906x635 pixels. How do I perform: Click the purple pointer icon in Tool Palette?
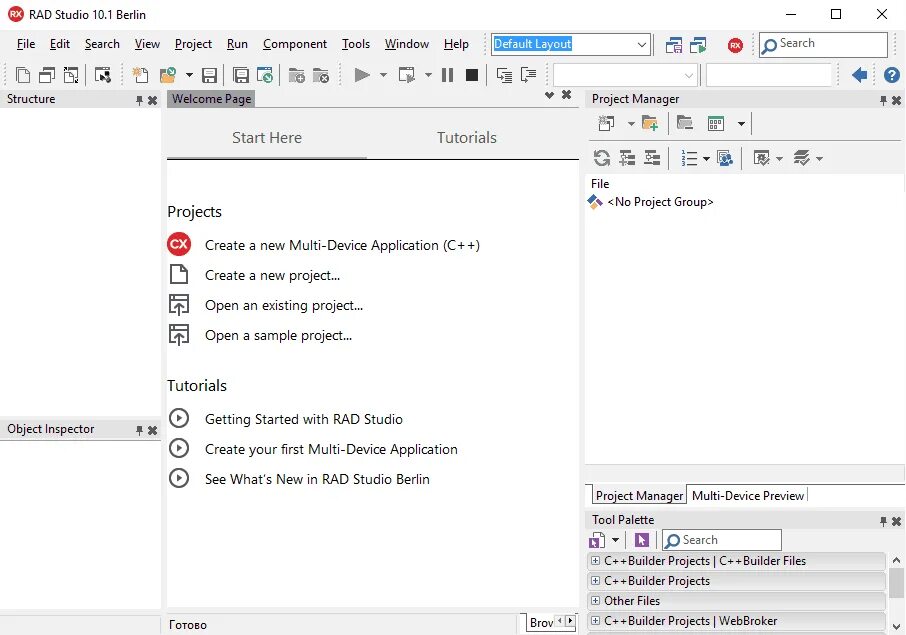click(641, 540)
